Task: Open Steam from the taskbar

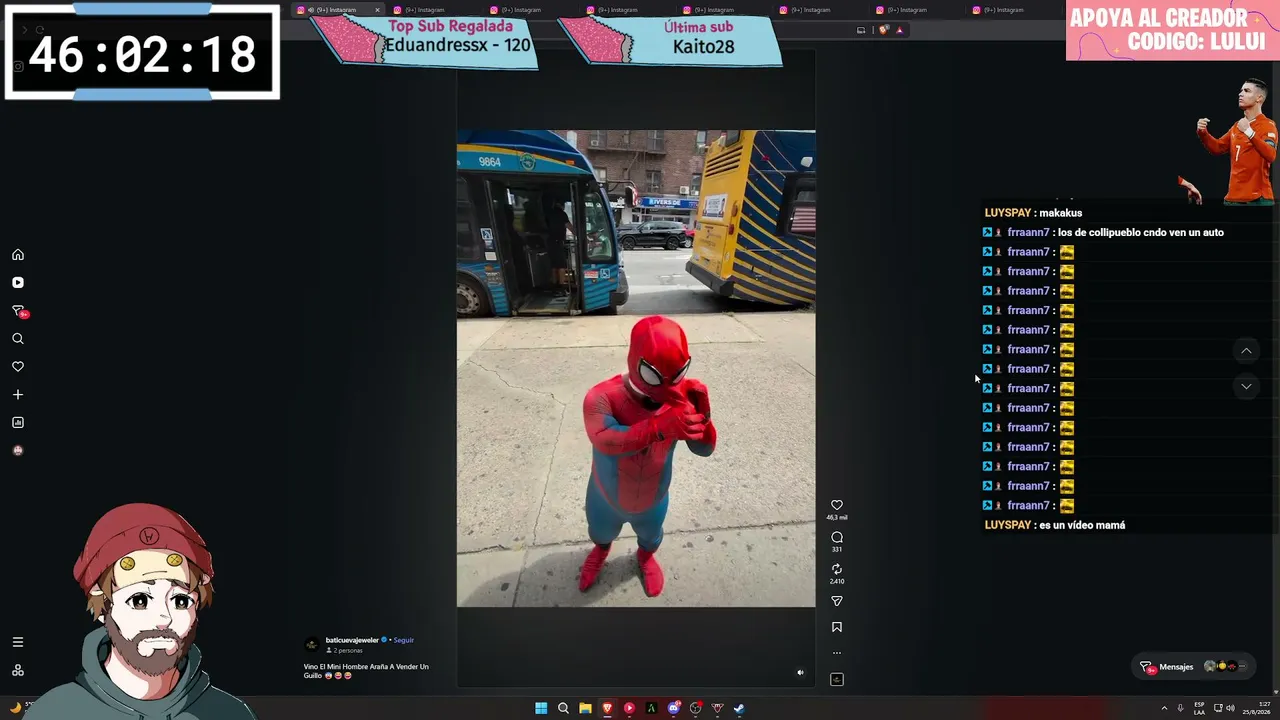Action: click(x=739, y=708)
